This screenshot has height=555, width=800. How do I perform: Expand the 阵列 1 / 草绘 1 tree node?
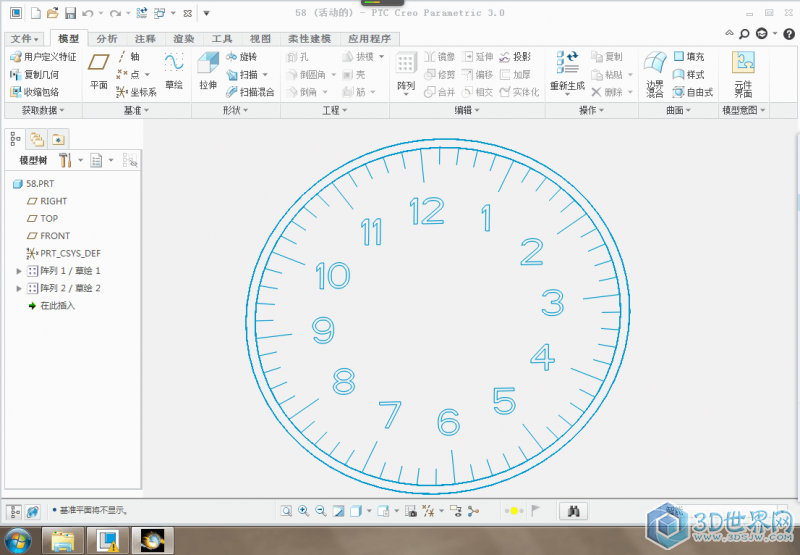[19, 271]
